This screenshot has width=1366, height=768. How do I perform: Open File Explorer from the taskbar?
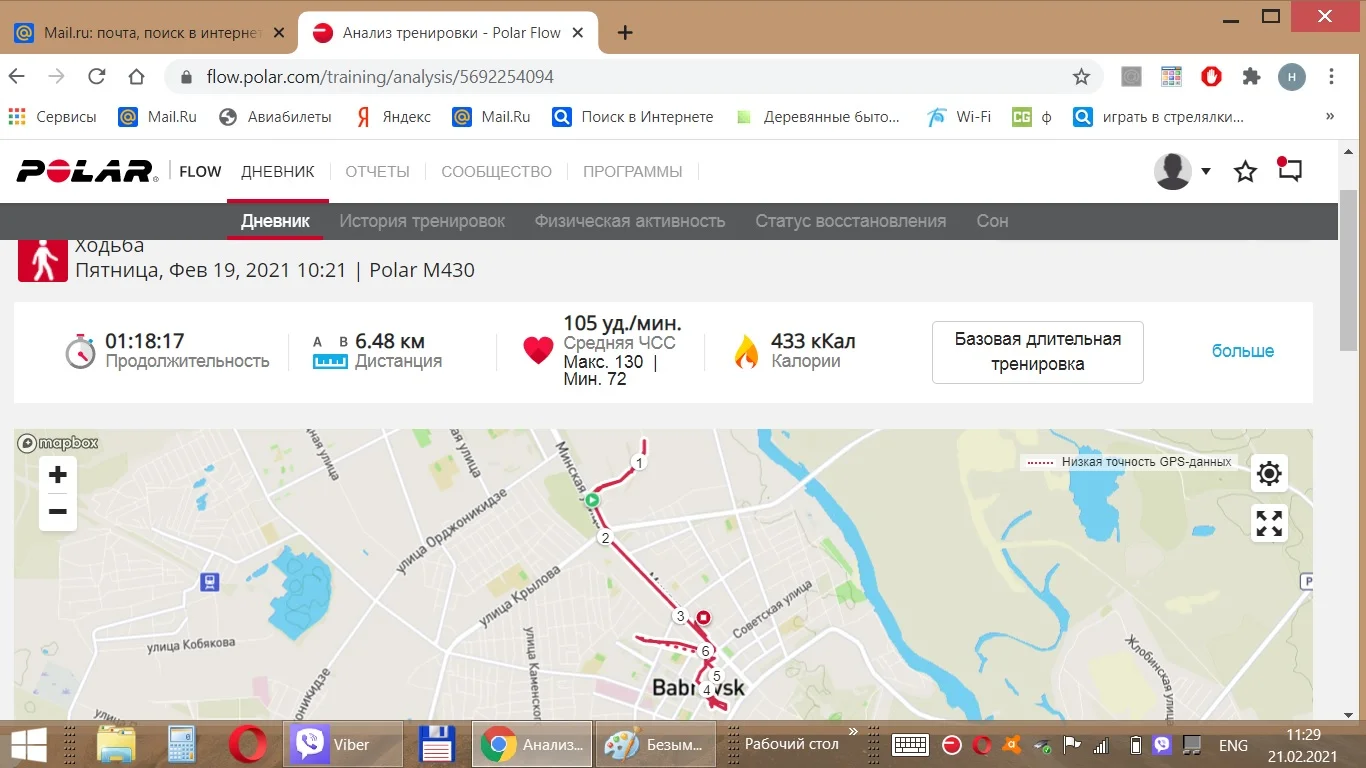(x=116, y=744)
